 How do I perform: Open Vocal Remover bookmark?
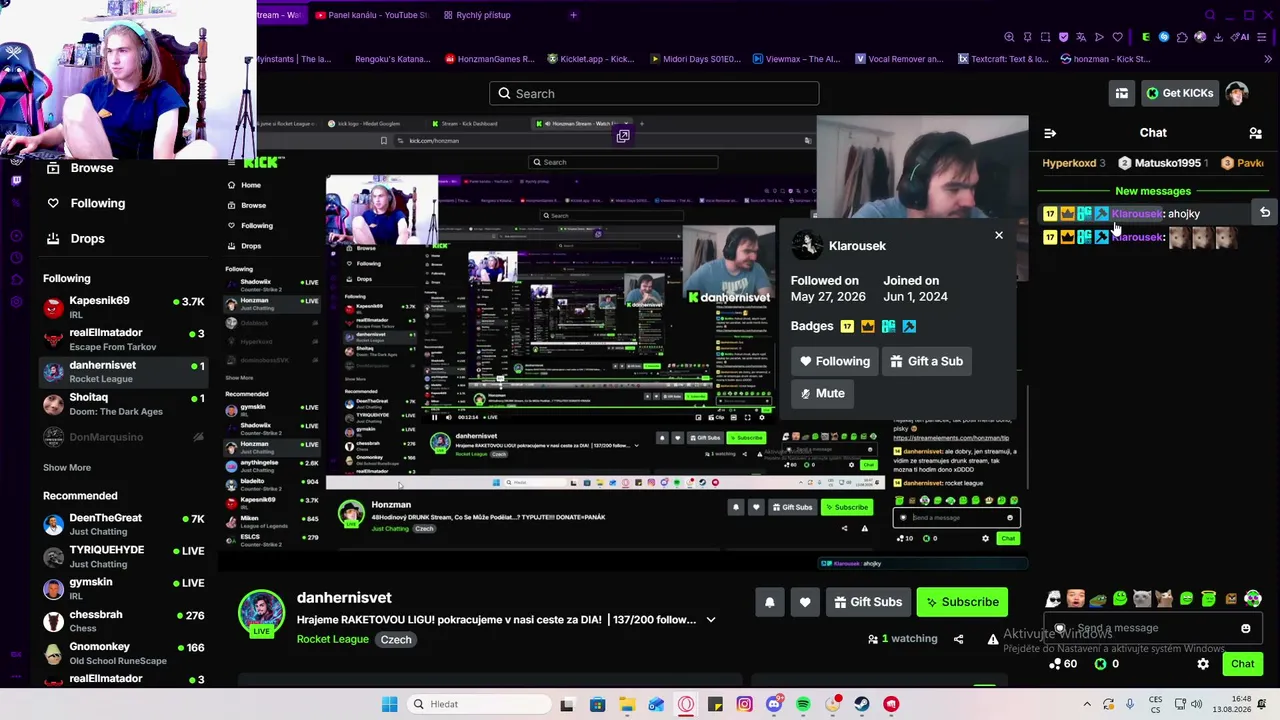[x=898, y=59]
